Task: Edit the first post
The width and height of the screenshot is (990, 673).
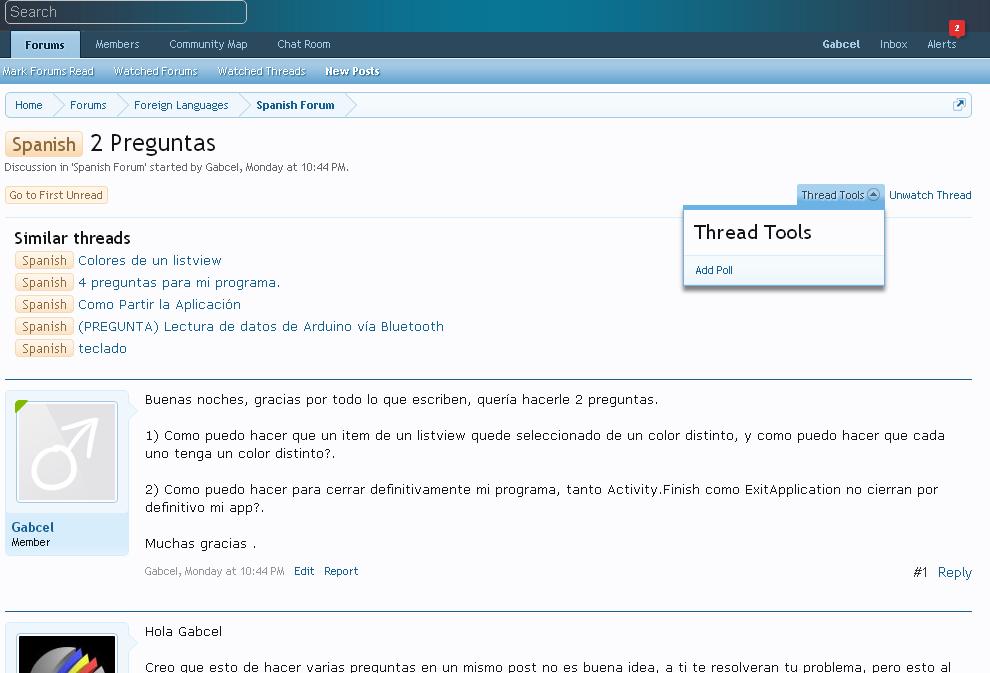Action: (304, 571)
